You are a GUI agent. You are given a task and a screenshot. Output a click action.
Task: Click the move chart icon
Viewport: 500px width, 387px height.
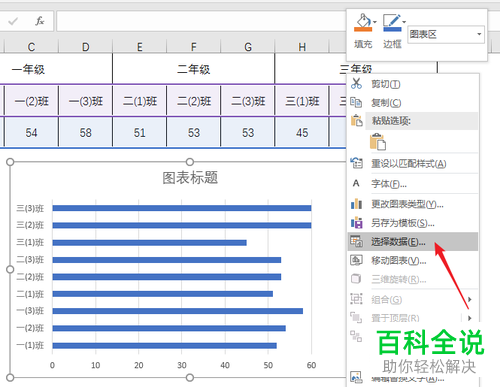pos(356,260)
